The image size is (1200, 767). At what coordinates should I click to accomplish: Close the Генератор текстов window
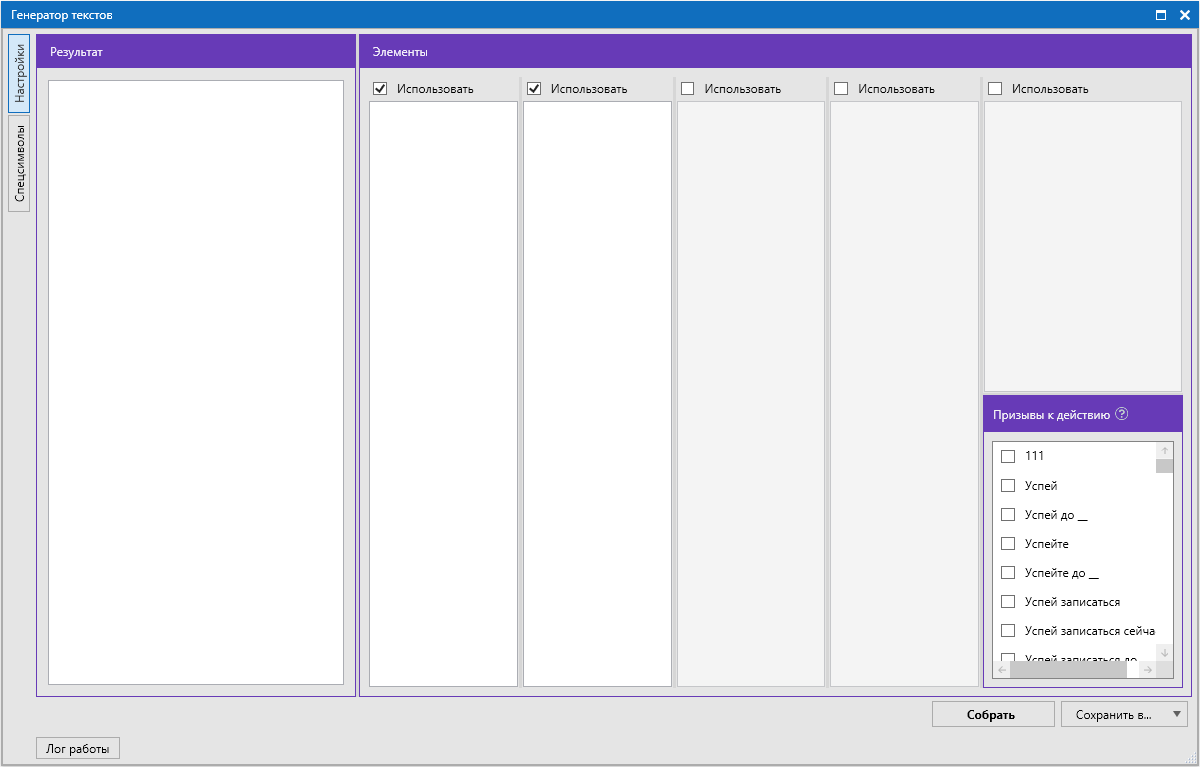coord(1184,15)
